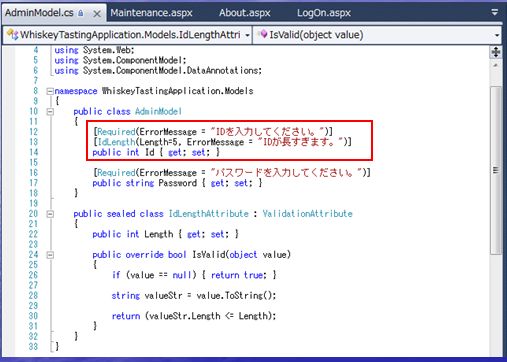Switch to the LogOn.aspx tab

coord(324,13)
